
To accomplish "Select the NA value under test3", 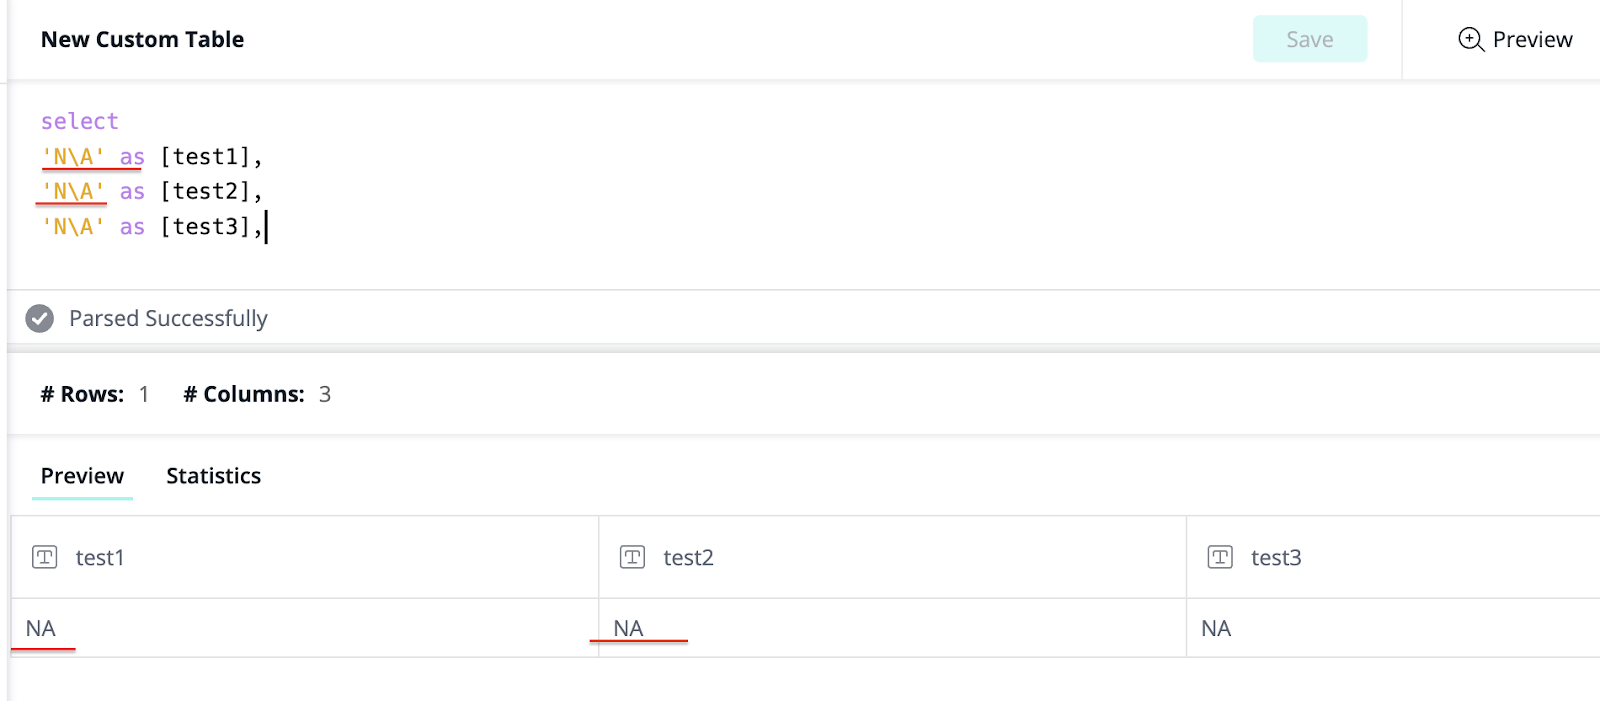I will (1216, 628).
